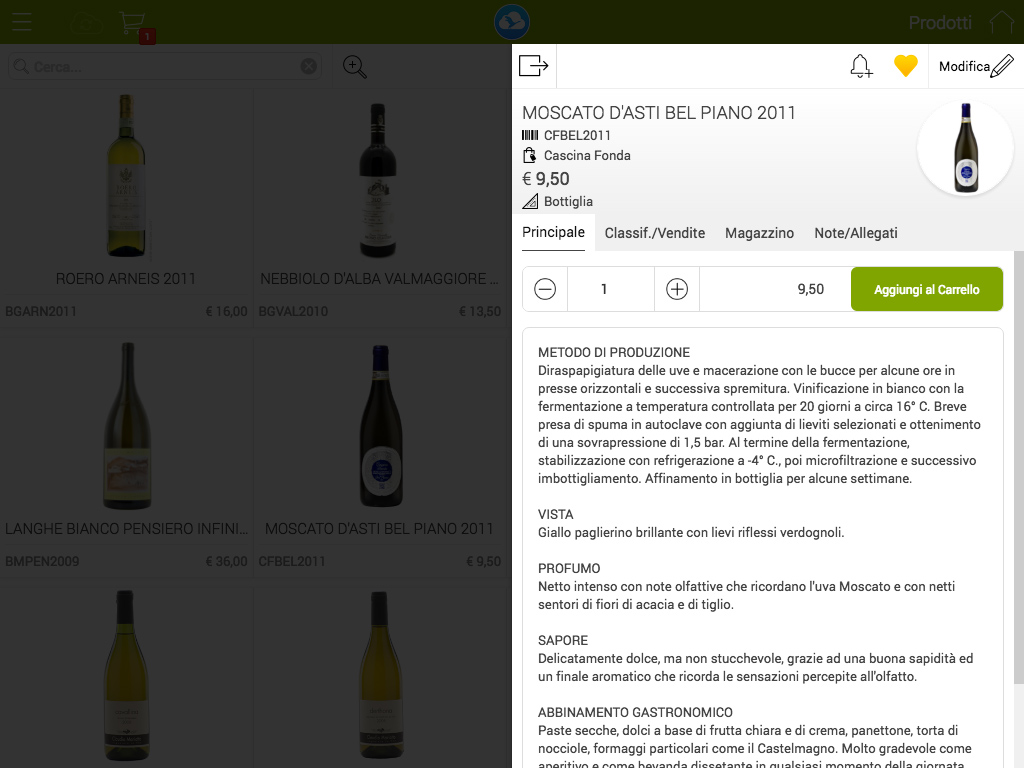Click the Cascina Fonda supplier name
Screen dimensions: 1024x768
click(587, 155)
